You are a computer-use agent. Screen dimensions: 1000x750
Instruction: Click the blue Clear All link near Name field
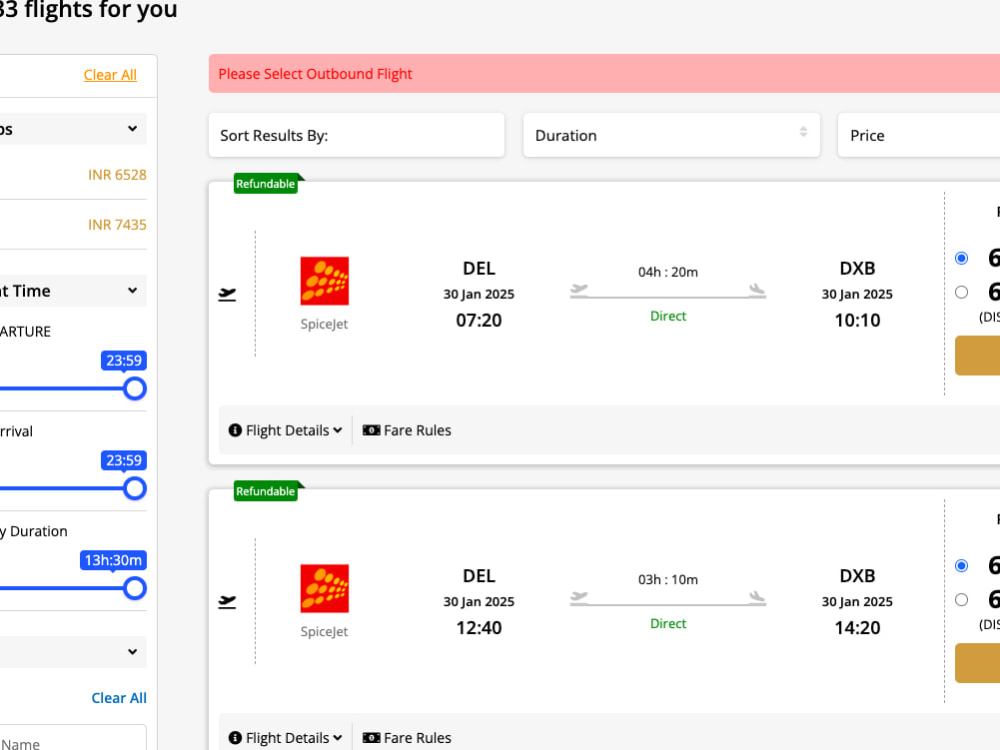point(119,698)
